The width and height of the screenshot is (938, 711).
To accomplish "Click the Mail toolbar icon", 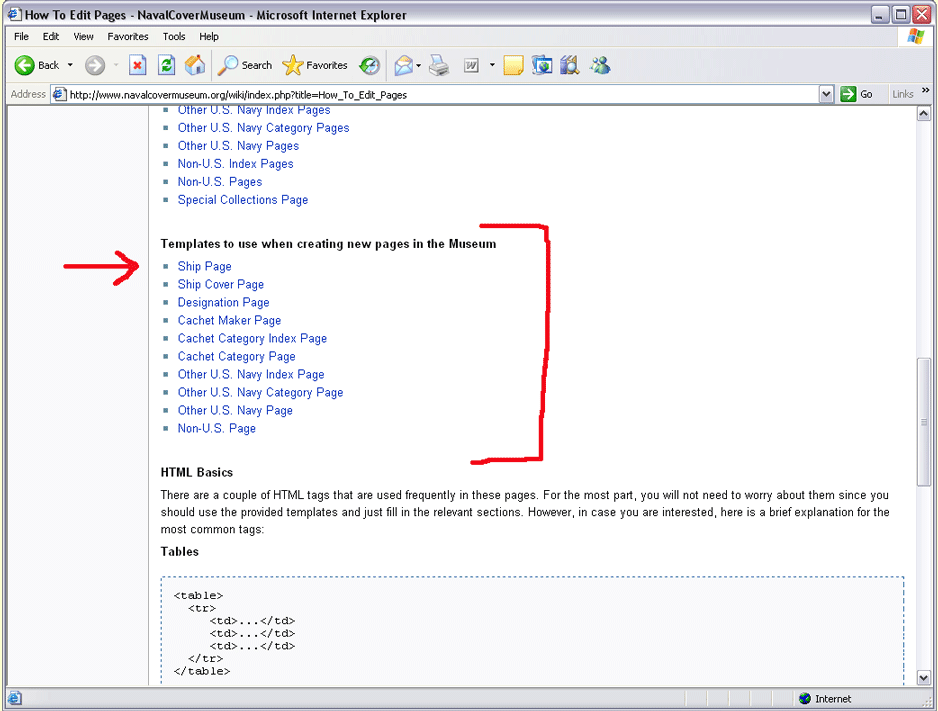I will click(x=403, y=65).
